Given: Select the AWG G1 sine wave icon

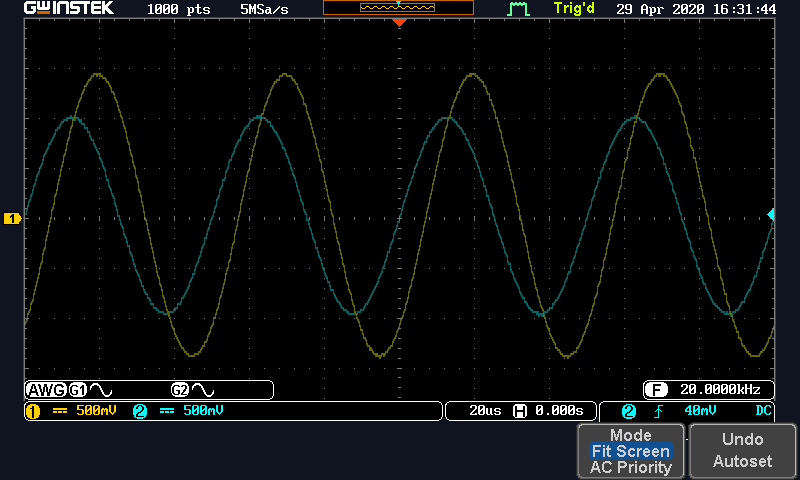Looking at the screenshot, I should [102, 390].
